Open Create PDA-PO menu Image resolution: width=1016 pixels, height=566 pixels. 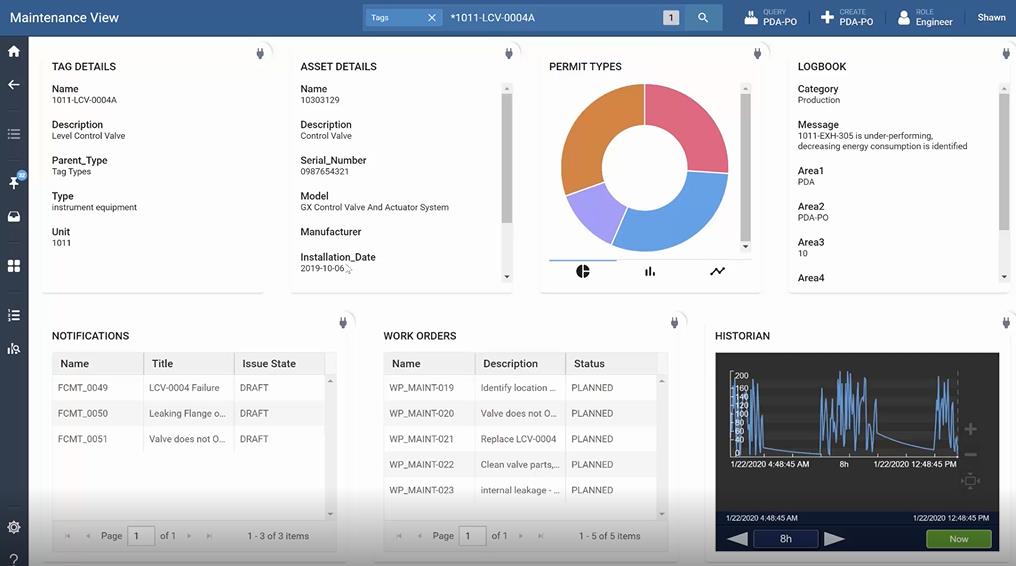coord(847,17)
